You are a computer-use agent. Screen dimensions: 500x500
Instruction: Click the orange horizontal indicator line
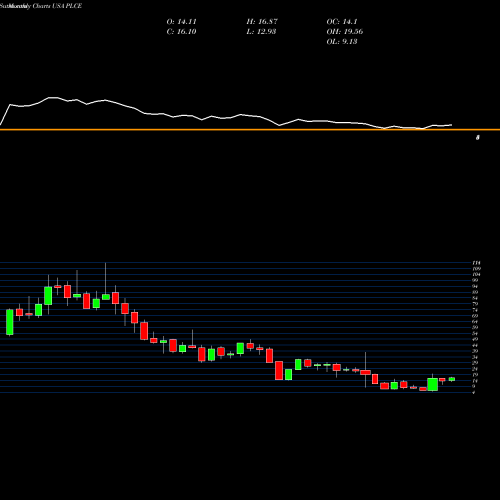(x=250, y=129)
